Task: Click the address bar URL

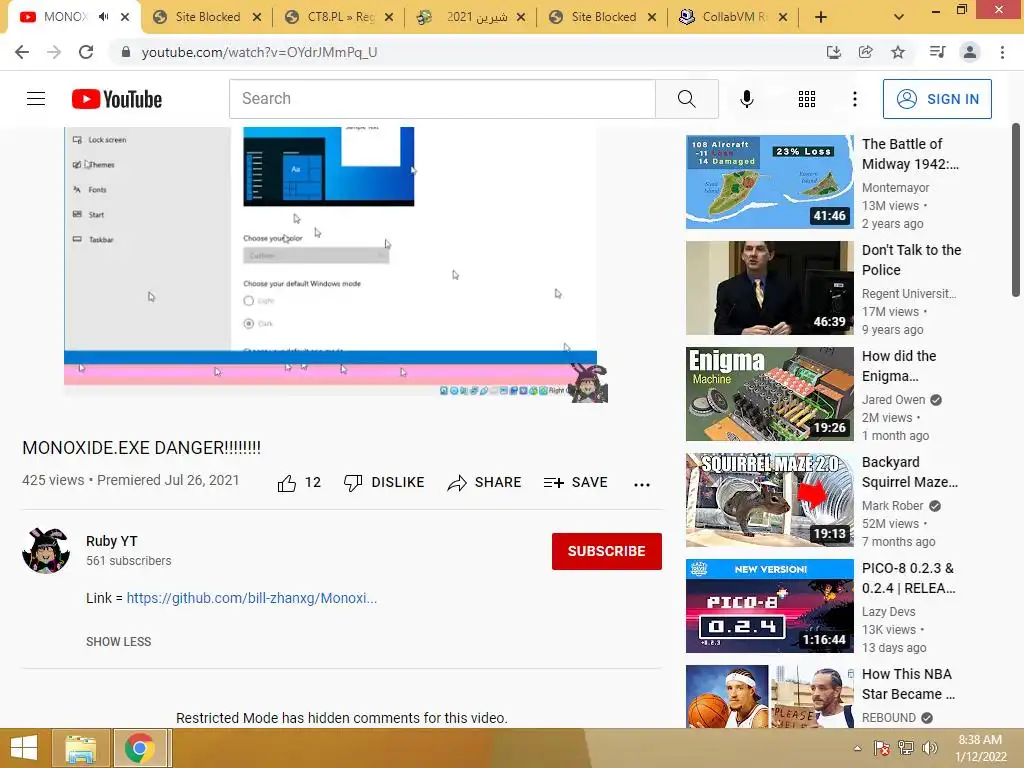Action: (259, 52)
